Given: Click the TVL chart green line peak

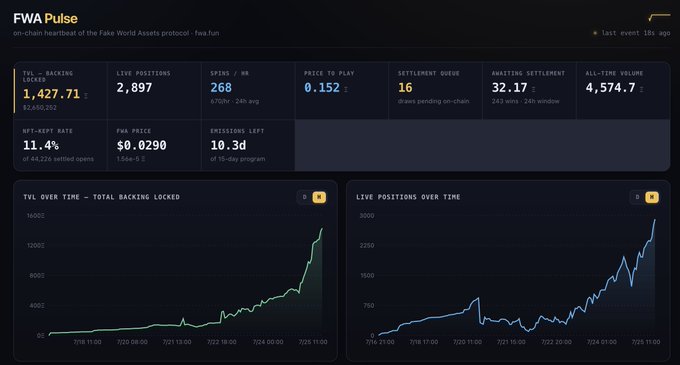Looking at the screenshot, I should [322, 228].
